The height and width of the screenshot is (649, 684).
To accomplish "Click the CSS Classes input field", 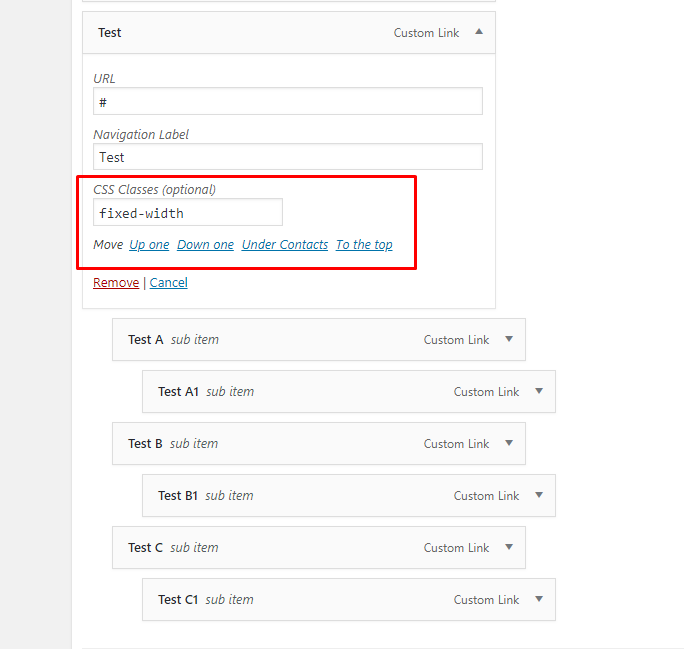I will tap(188, 212).
